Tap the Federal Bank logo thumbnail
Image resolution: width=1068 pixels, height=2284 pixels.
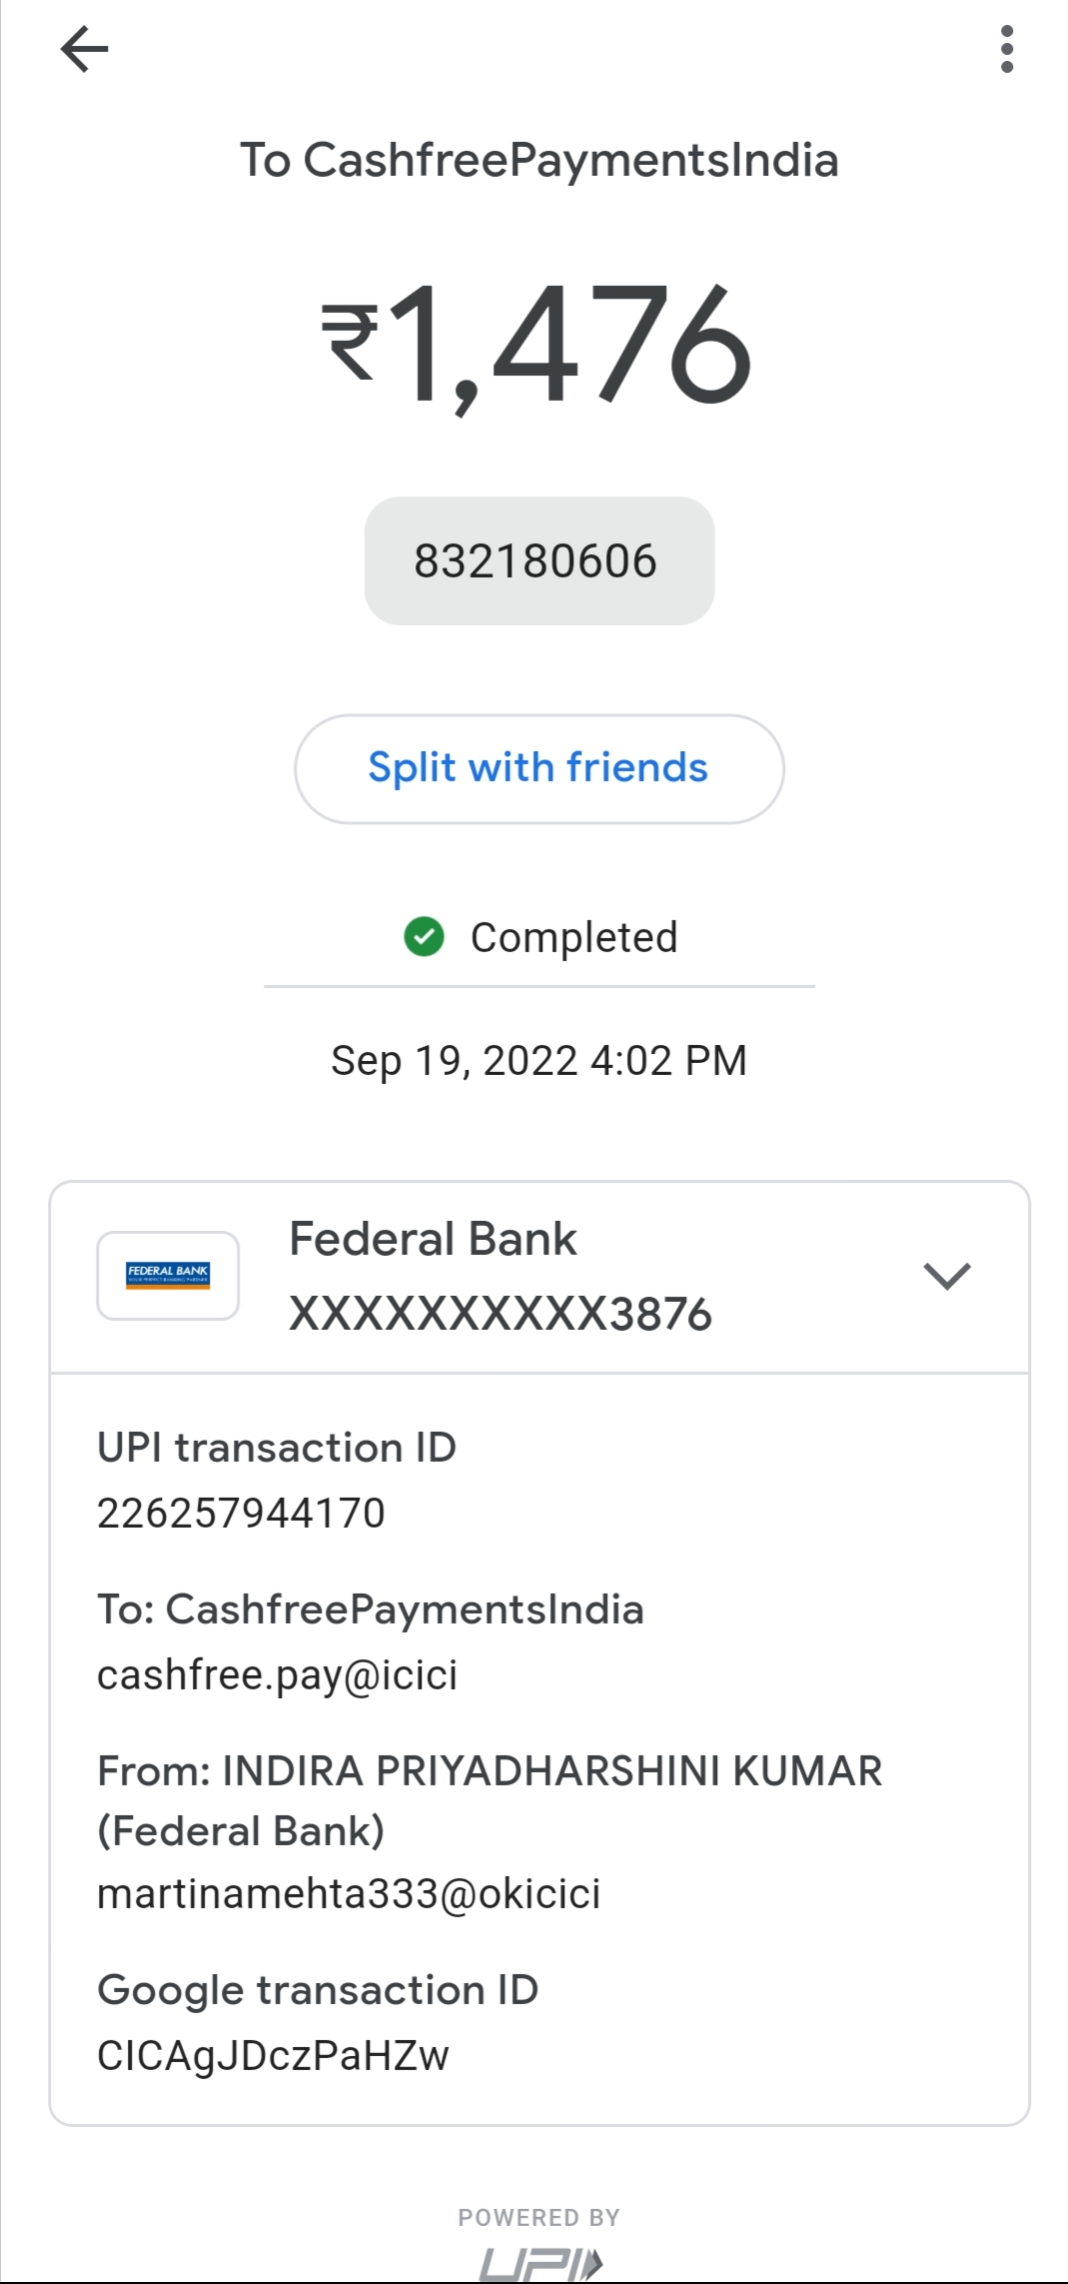(168, 1275)
